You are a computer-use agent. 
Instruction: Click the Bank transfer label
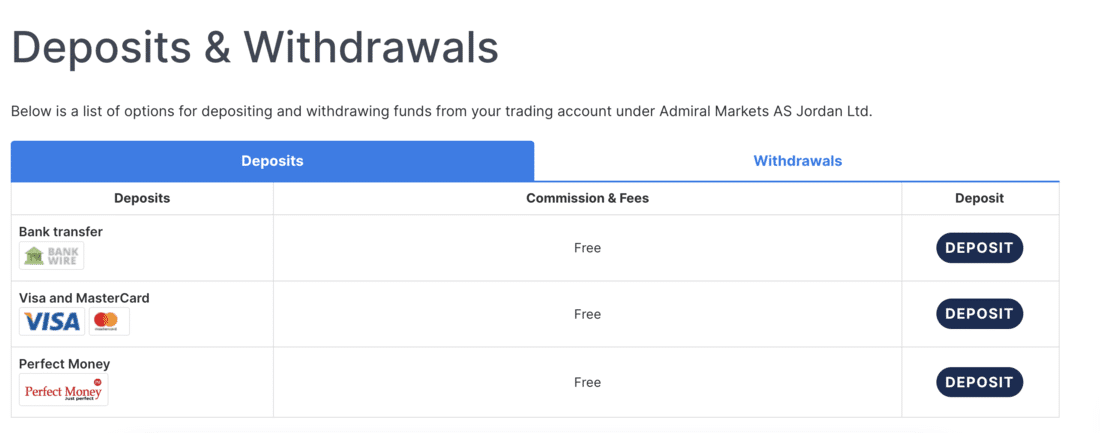(61, 232)
